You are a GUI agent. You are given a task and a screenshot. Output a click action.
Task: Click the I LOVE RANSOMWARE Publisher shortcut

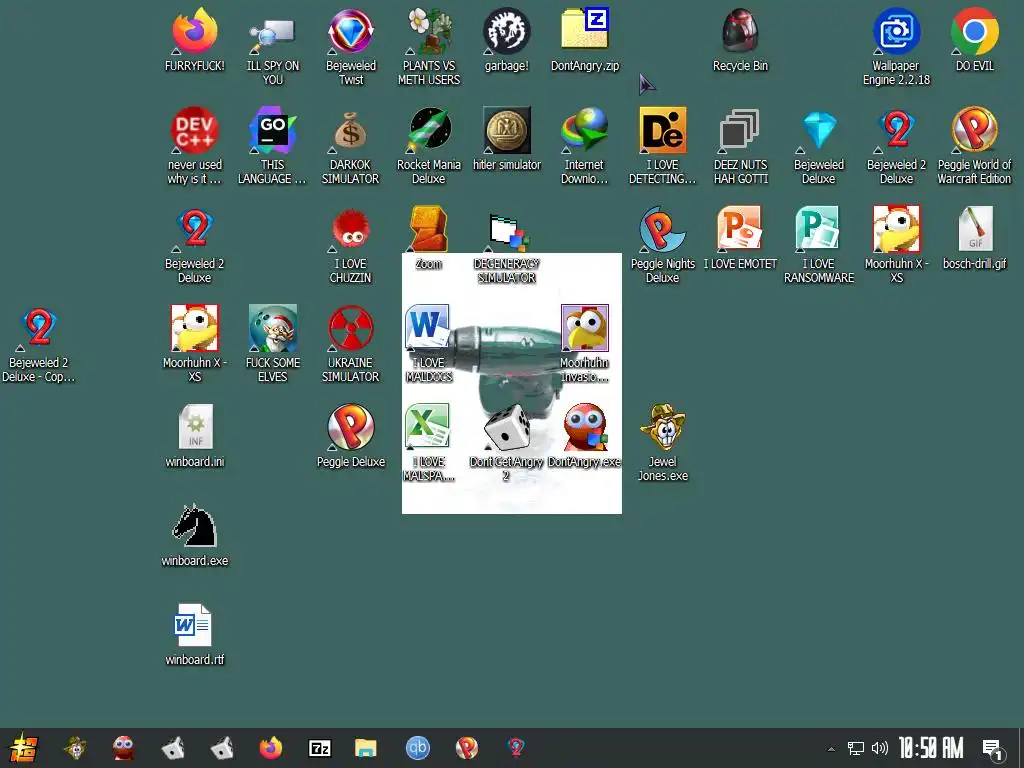coord(819,246)
